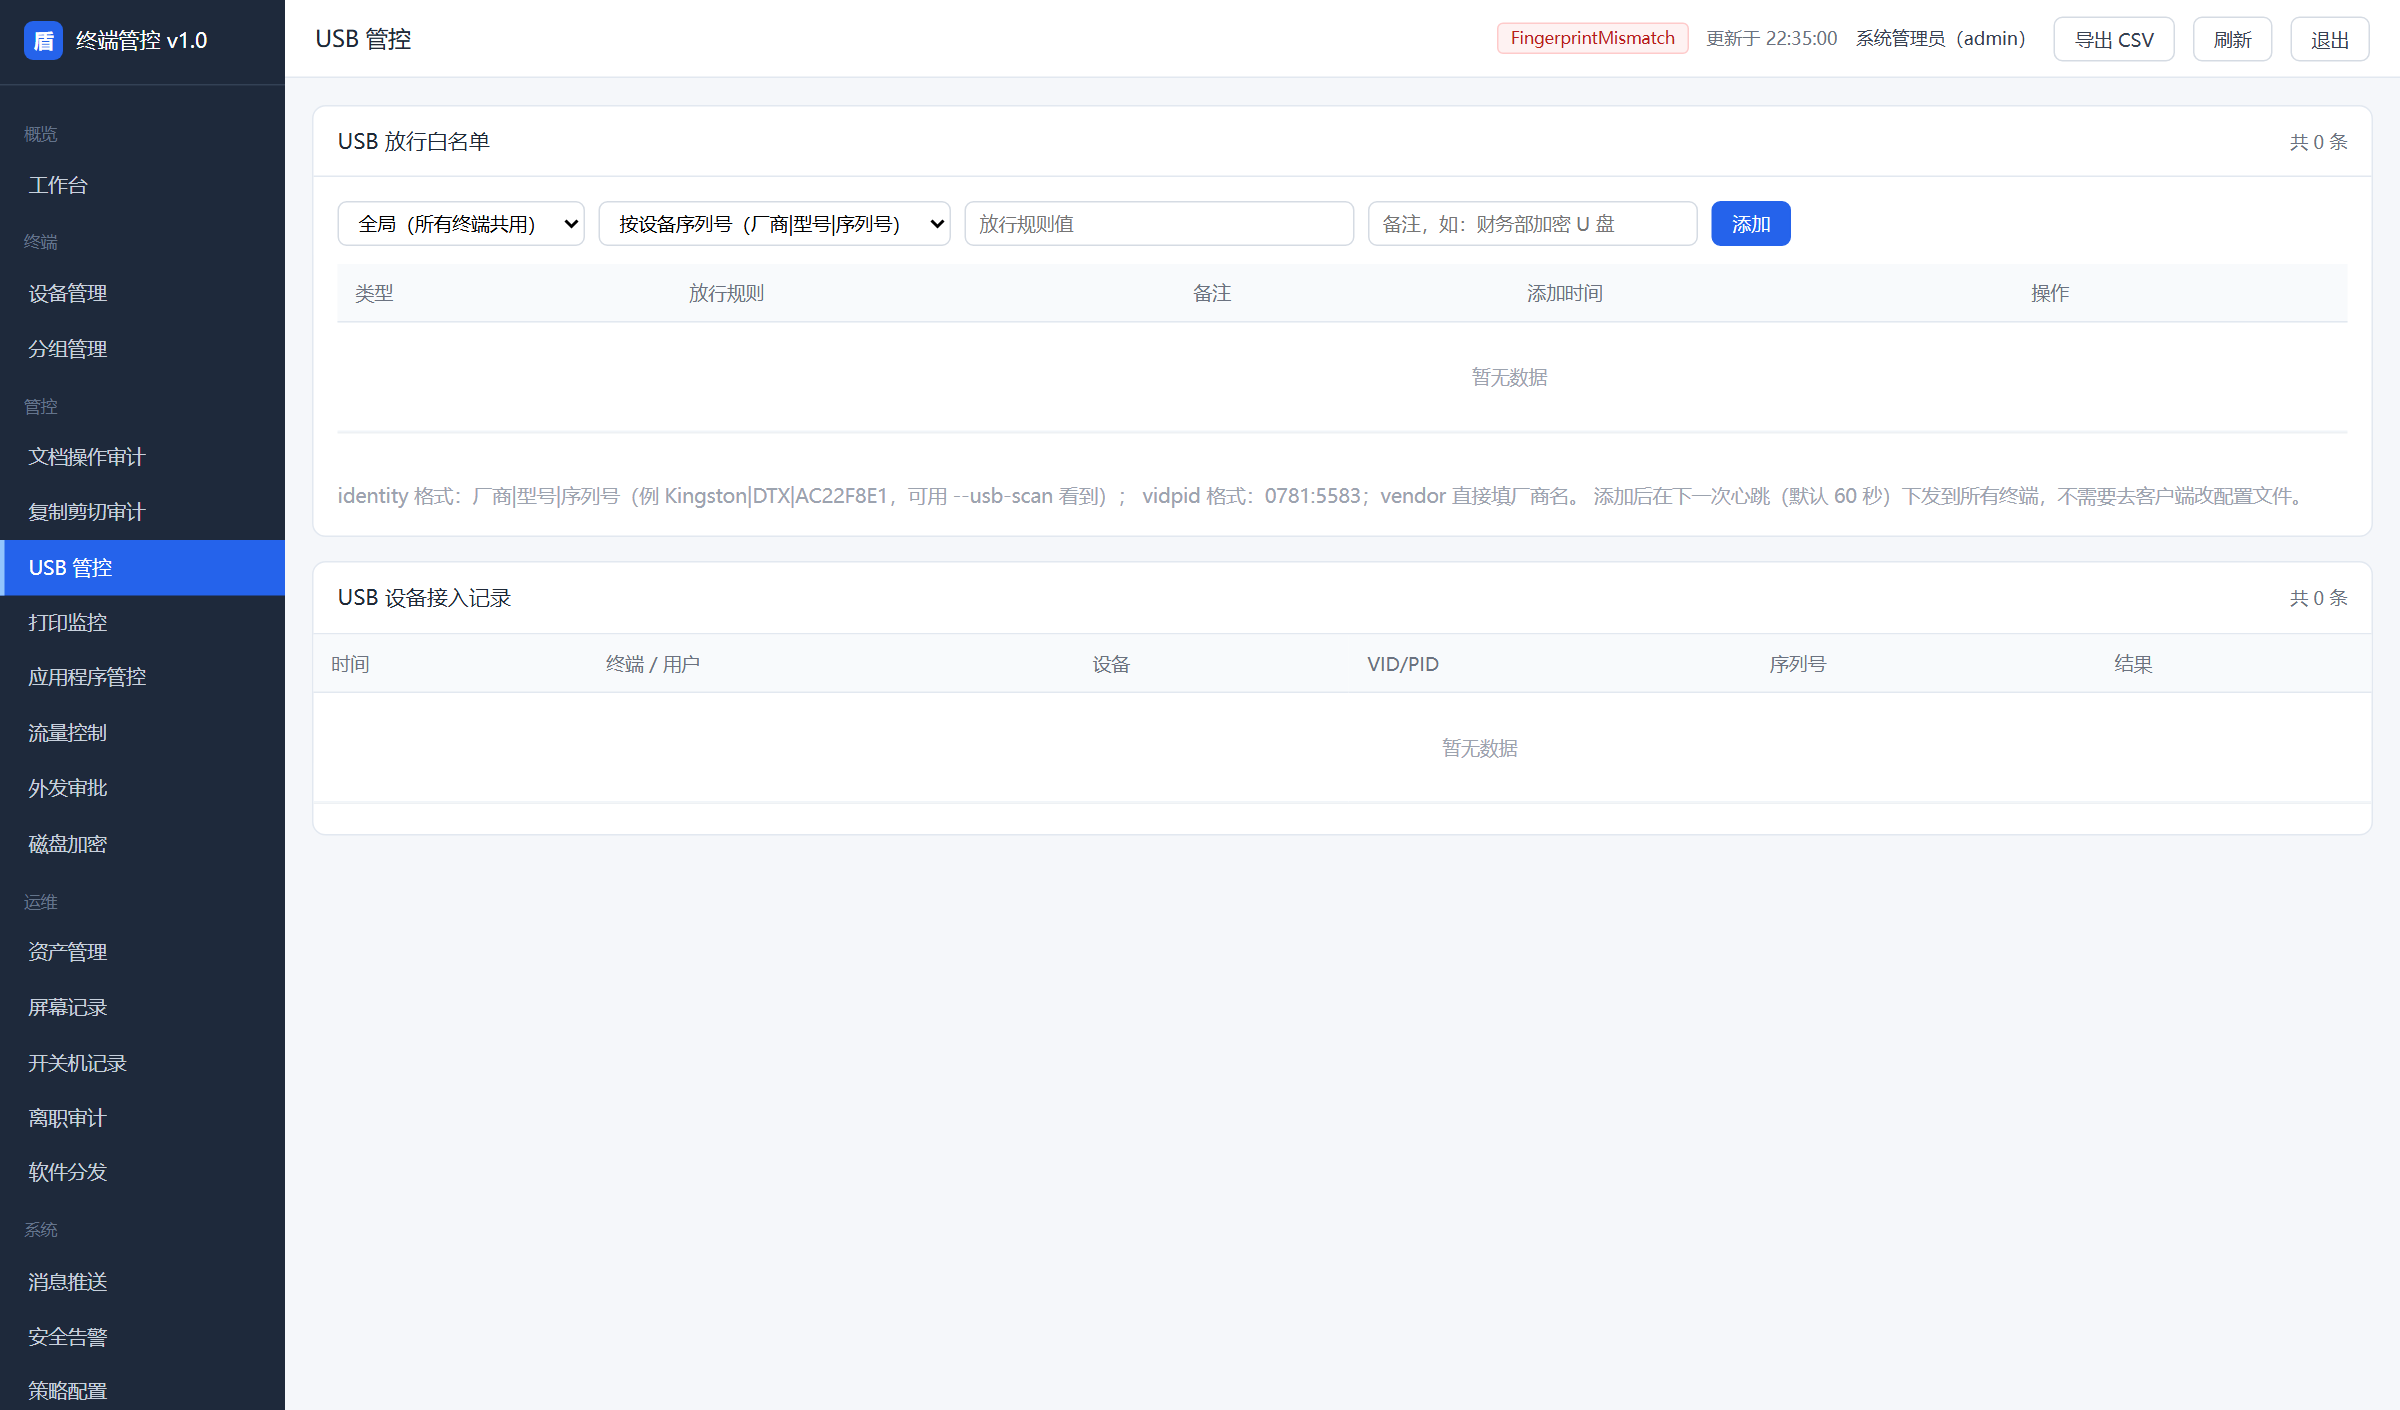Viewport: 2400px width, 1410px height.
Task: Click the 序列号 column header
Action: click(1797, 664)
